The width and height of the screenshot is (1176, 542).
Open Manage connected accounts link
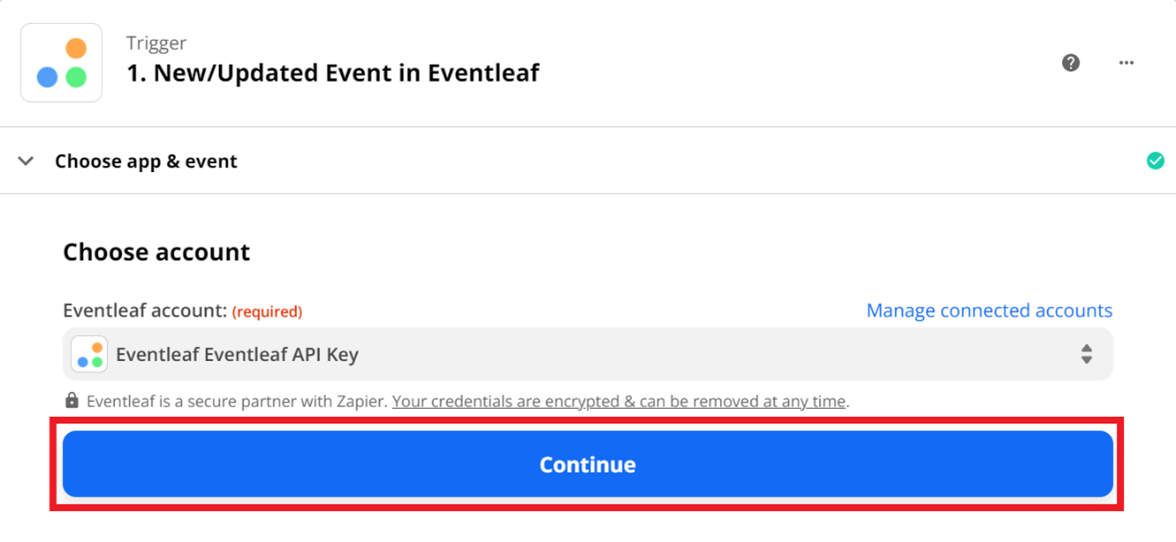(x=989, y=311)
